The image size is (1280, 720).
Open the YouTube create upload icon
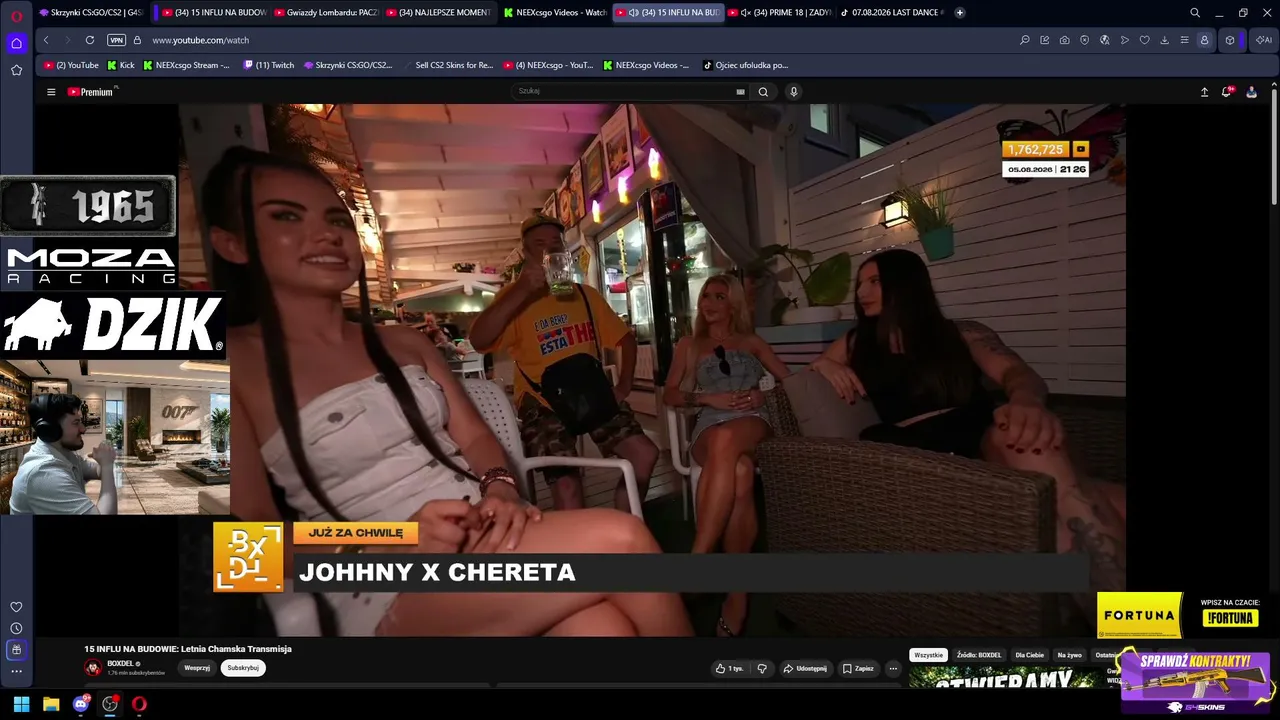1205,92
